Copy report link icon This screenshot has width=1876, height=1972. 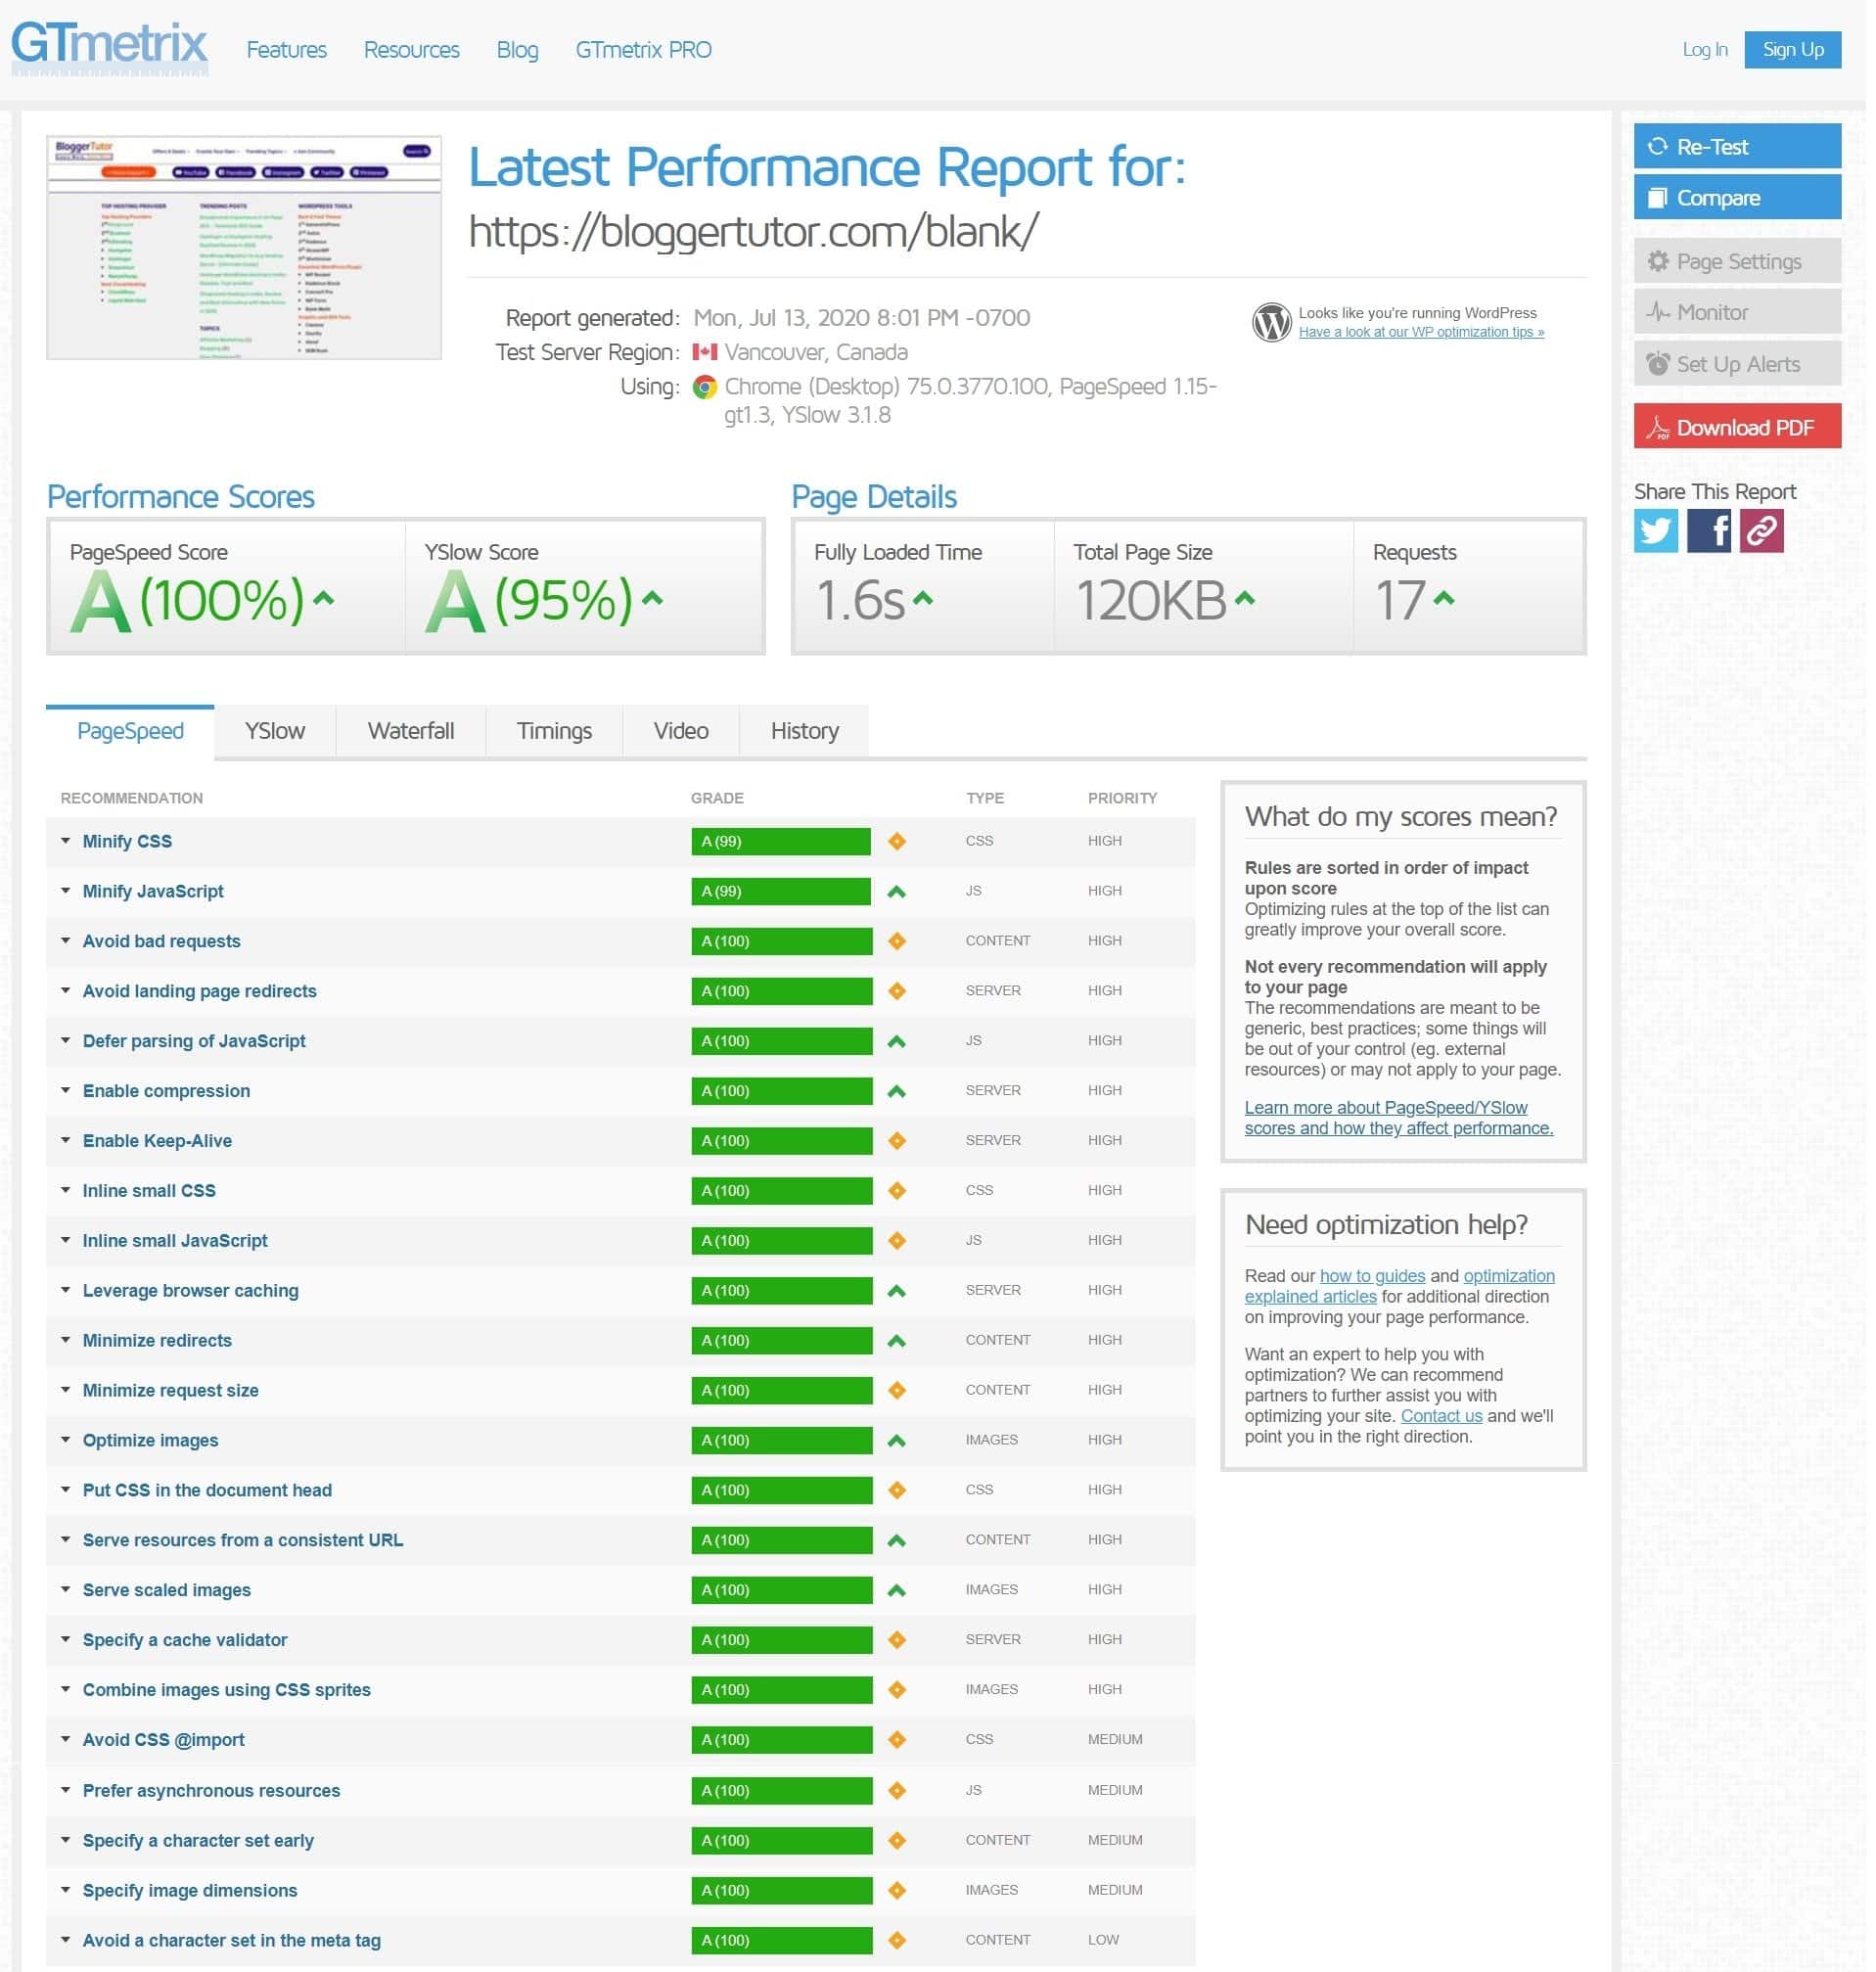pos(1761,530)
